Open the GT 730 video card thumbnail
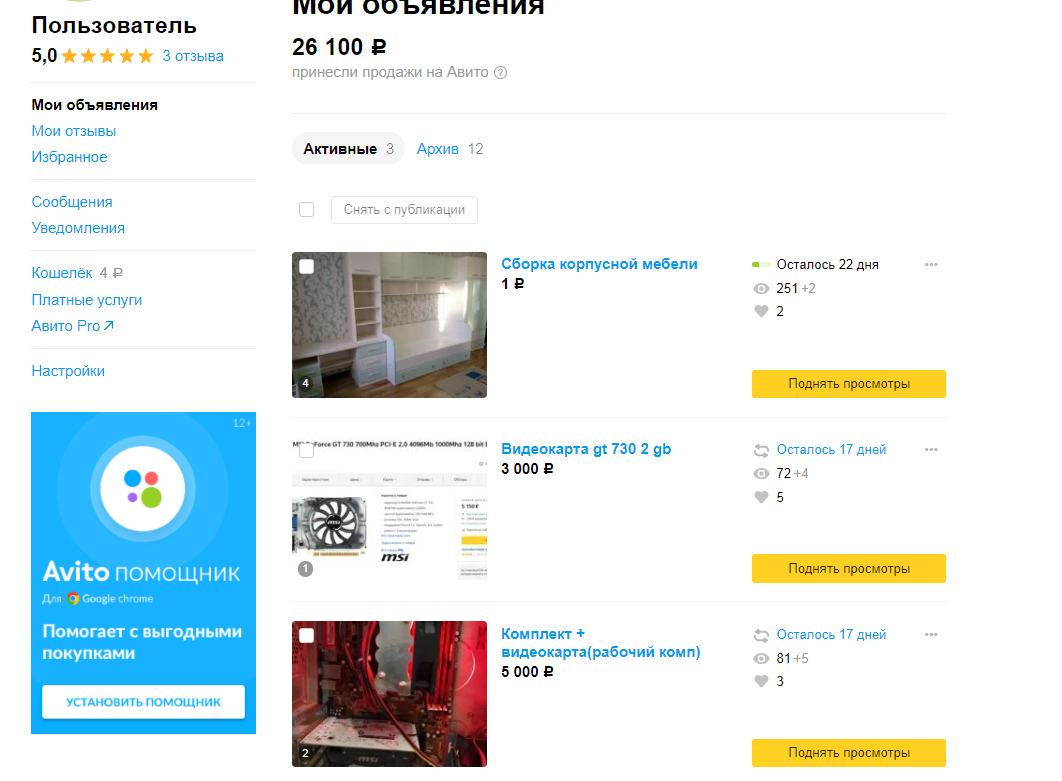This screenshot has height=781, width=1062. click(x=389, y=509)
